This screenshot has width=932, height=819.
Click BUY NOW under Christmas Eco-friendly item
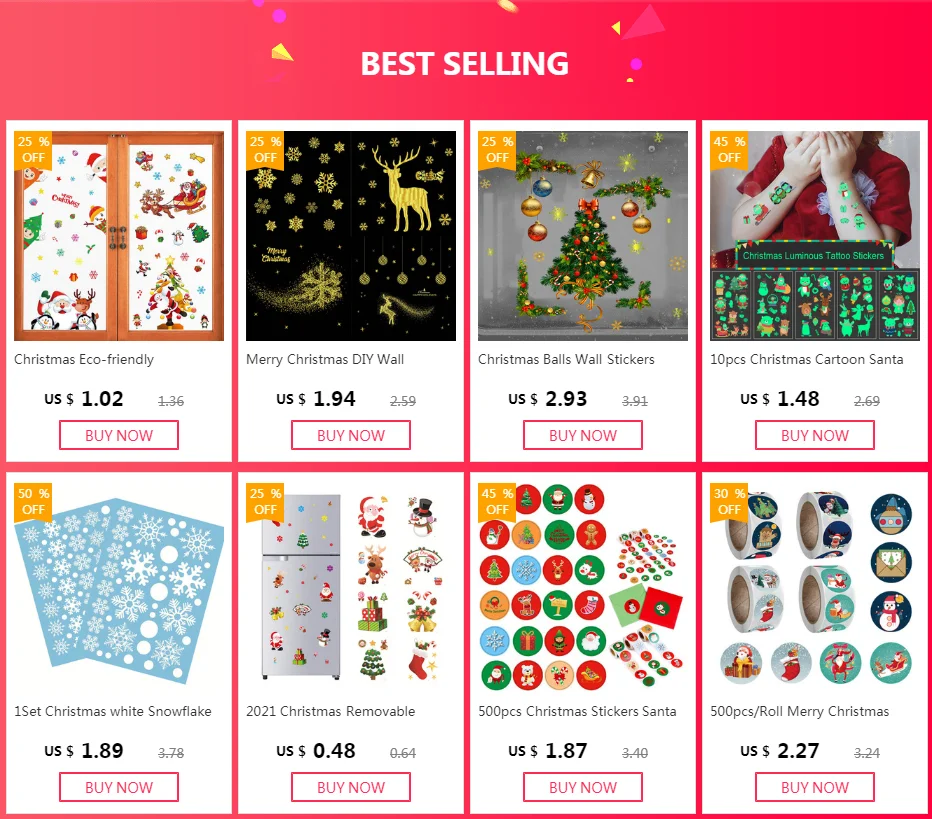[x=119, y=435]
